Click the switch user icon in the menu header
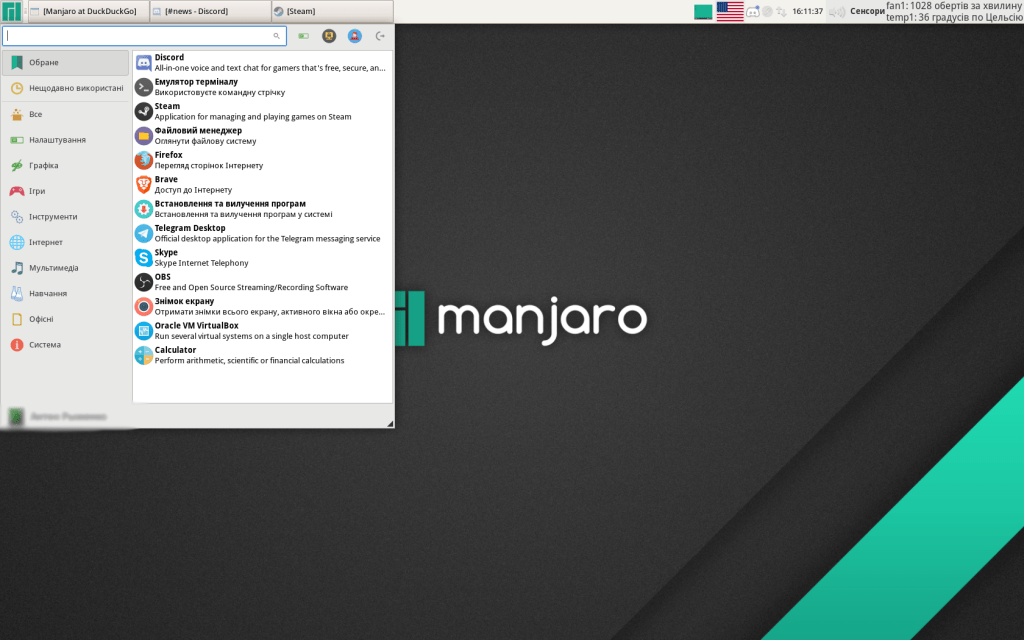Viewport: 1024px width, 640px height. click(355, 36)
